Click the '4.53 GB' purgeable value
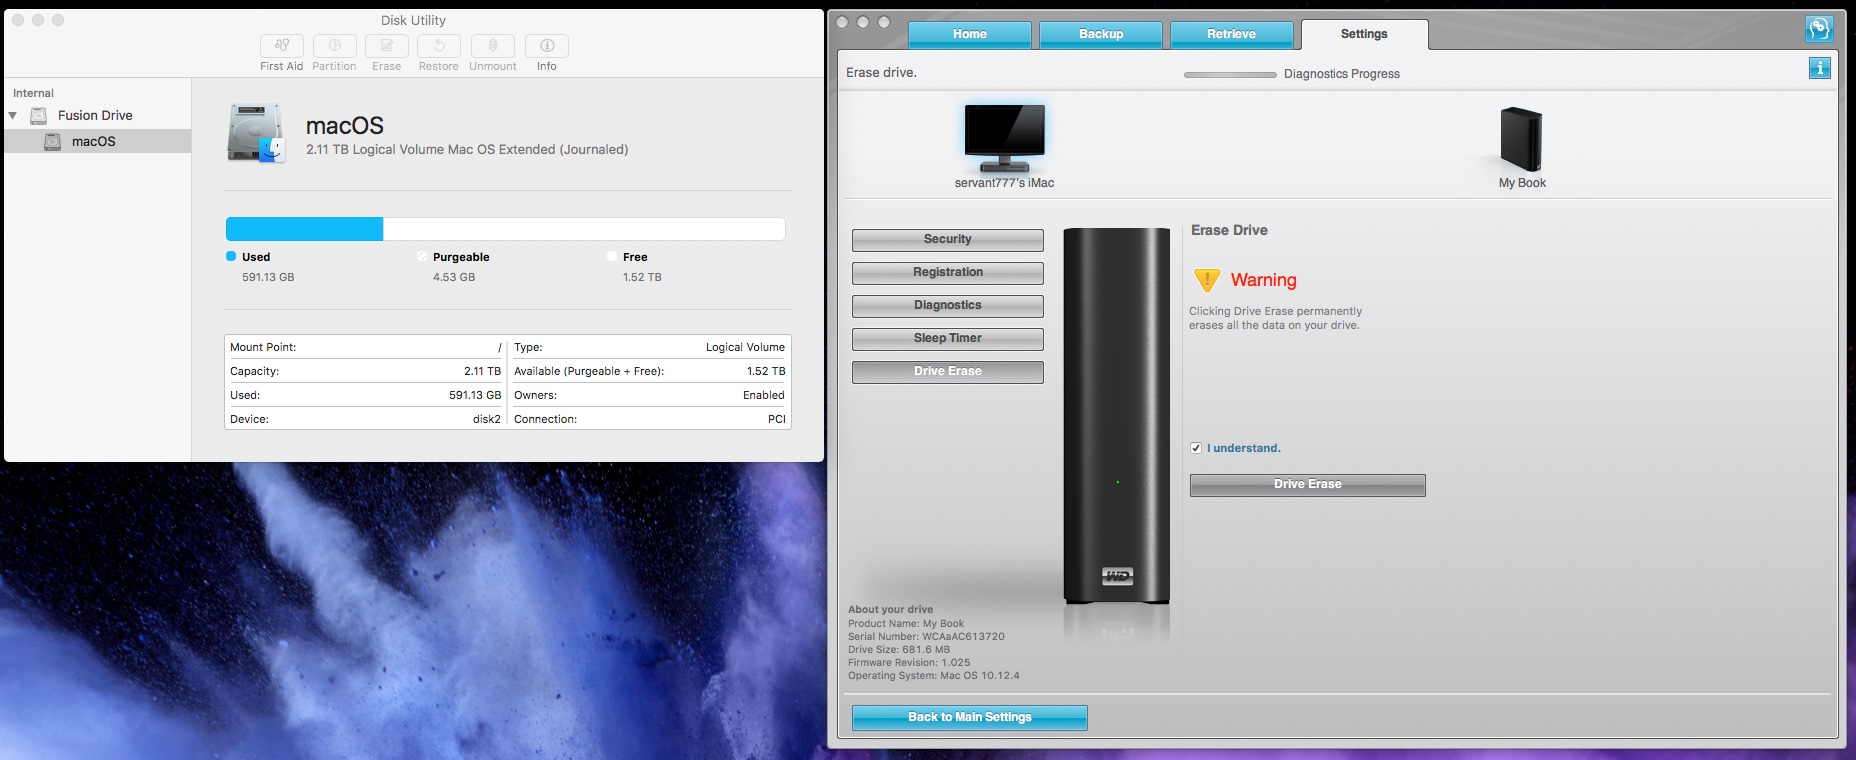The width and height of the screenshot is (1856, 760). pyautogui.click(x=454, y=278)
